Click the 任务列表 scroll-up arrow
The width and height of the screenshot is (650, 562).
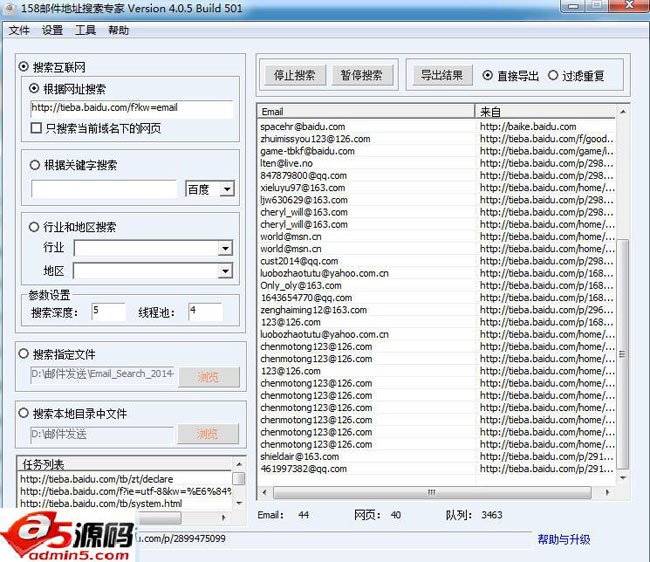pyautogui.click(x=239, y=464)
